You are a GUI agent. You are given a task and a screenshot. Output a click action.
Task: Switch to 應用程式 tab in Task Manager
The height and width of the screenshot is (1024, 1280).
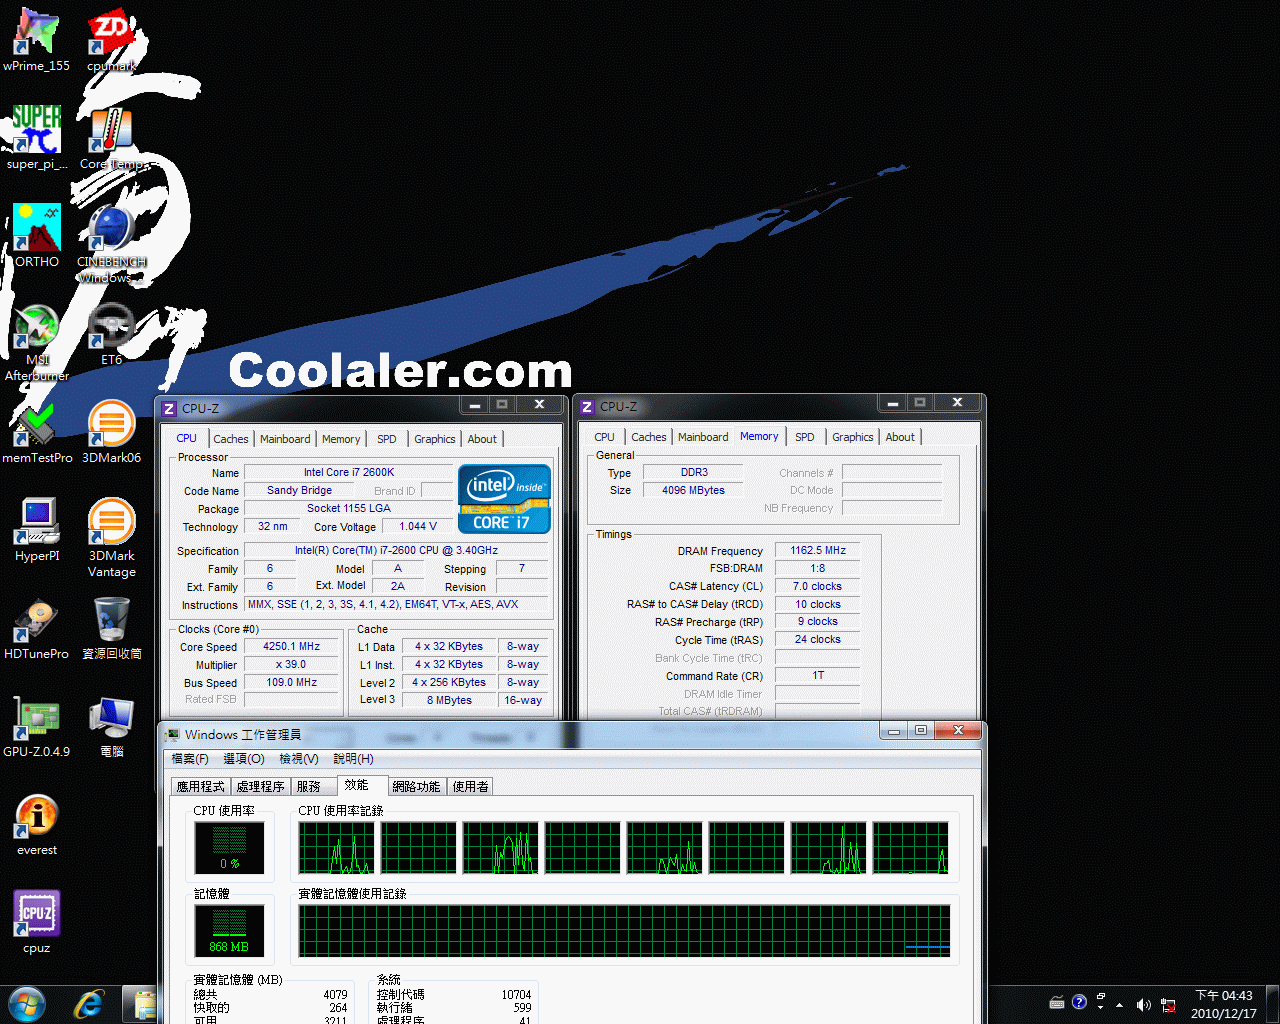201,787
